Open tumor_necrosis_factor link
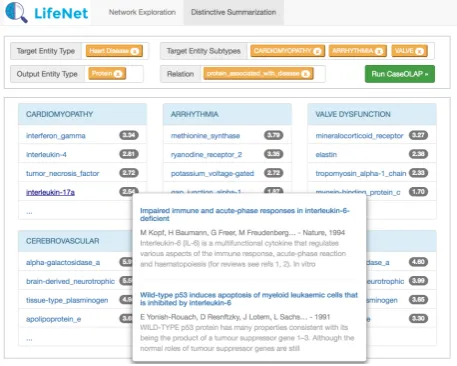The width and height of the screenshot is (457, 366). pyautogui.click(x=63, y=174)
